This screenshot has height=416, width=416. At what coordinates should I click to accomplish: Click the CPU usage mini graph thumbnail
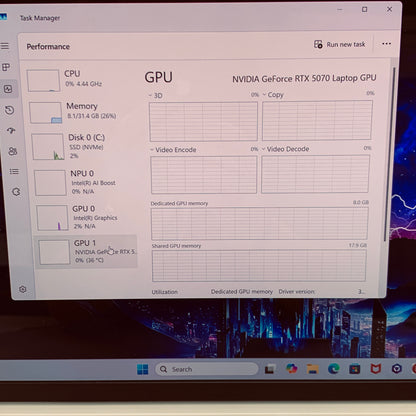pos(43,80)
